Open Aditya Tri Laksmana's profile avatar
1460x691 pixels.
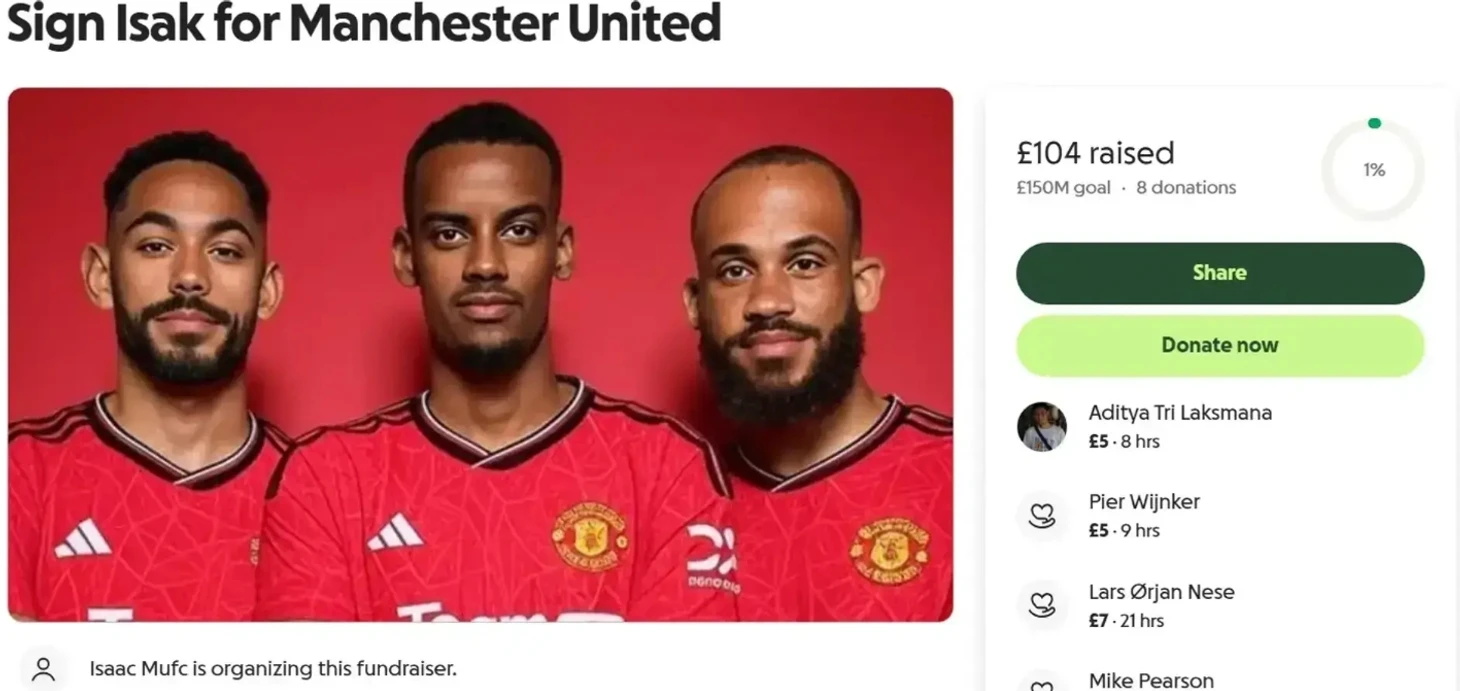coord(1042,427)
